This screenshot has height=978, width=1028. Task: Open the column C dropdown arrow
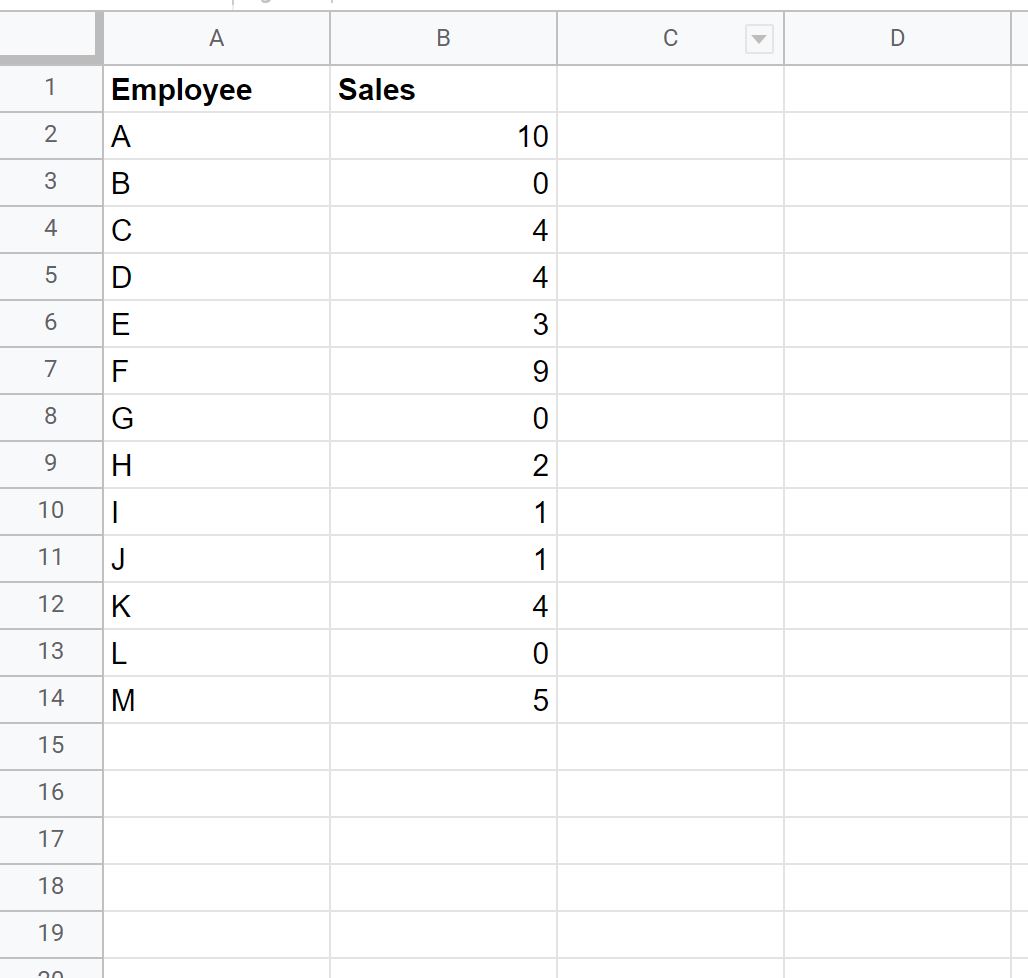(x=759, y=39)
